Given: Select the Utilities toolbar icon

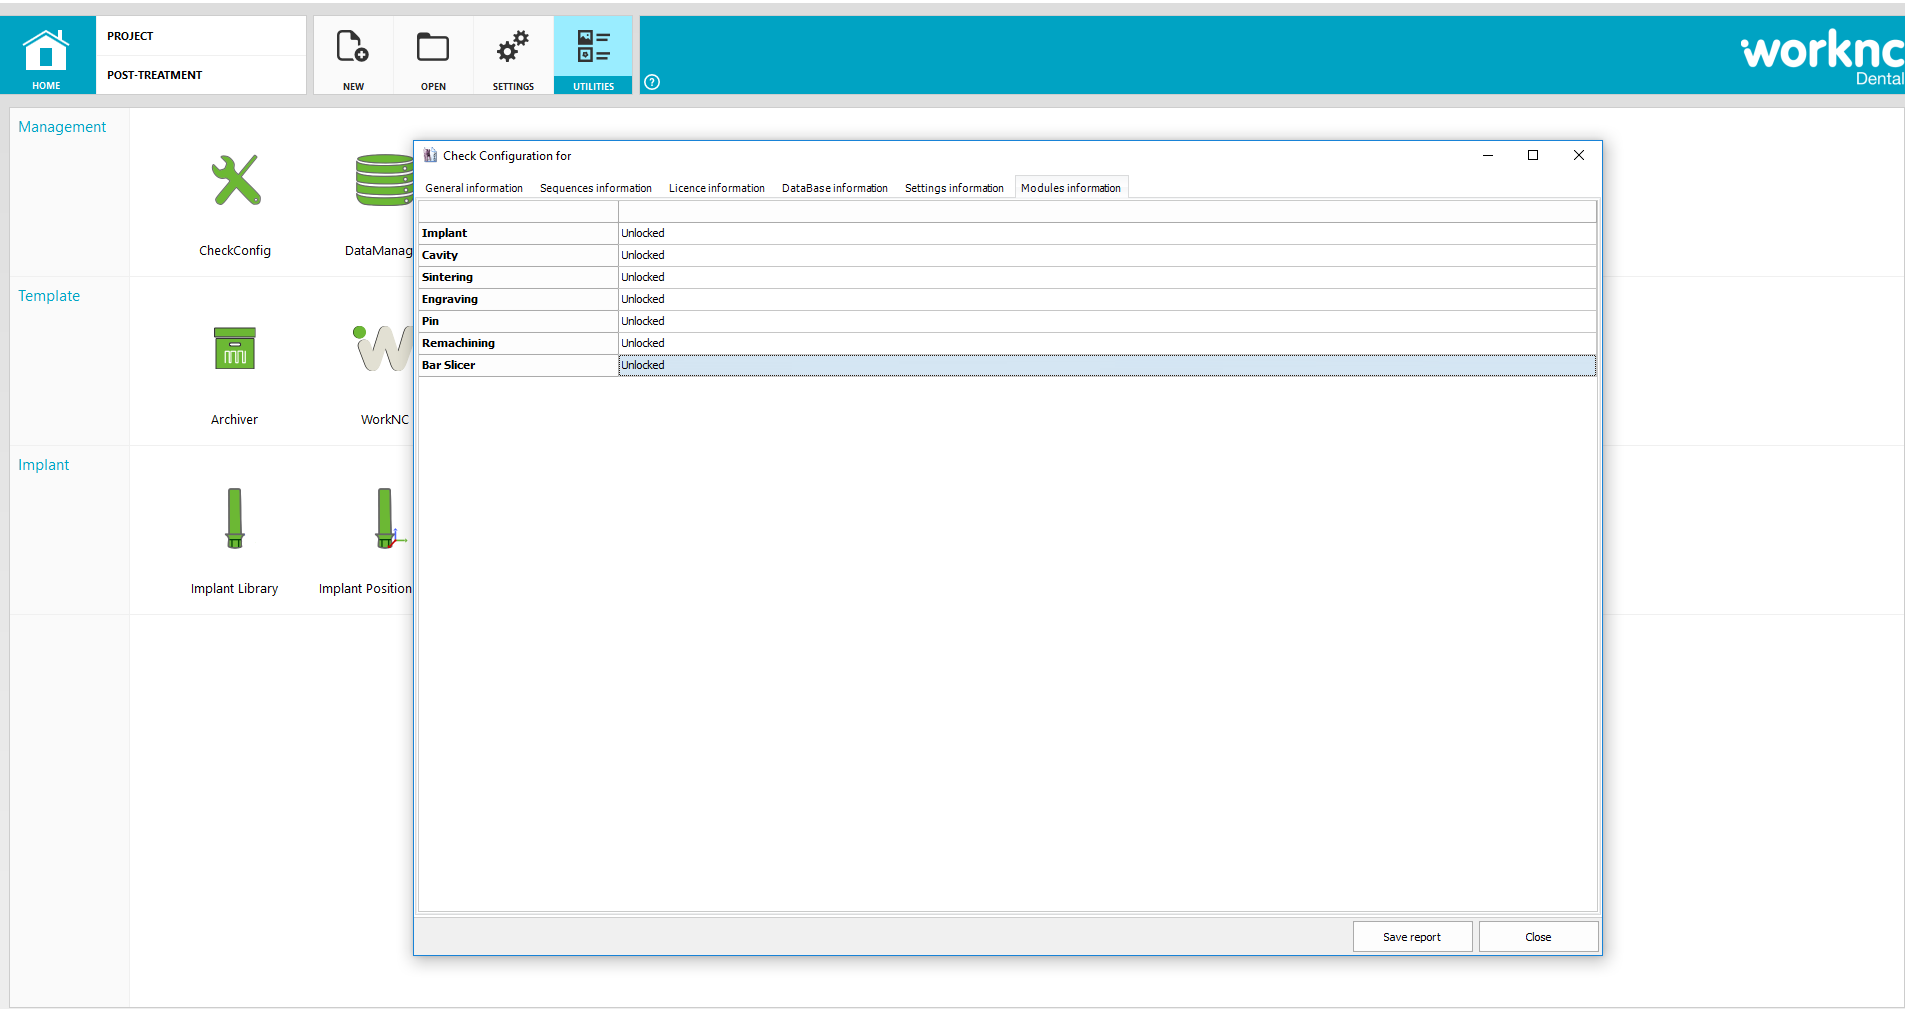Looking at the screenshot, I should [592, 55].
